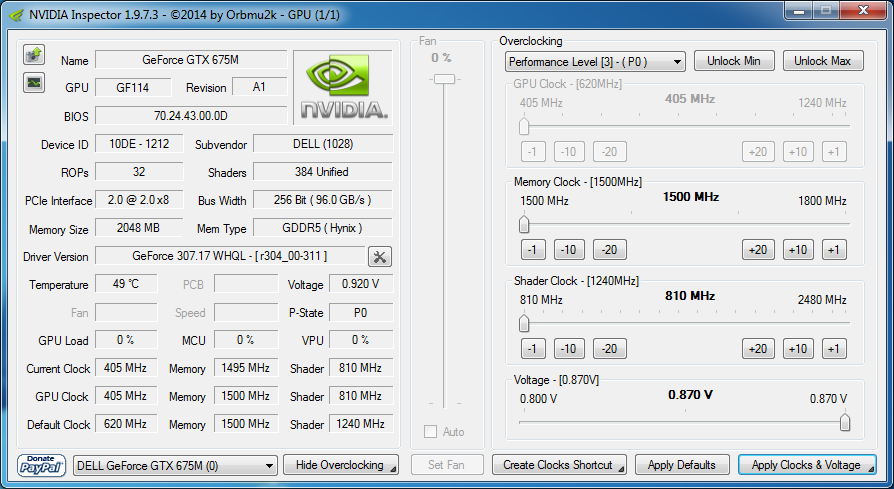Increase Memory Clock by 10
894x489 pixels.
point(798,250)
